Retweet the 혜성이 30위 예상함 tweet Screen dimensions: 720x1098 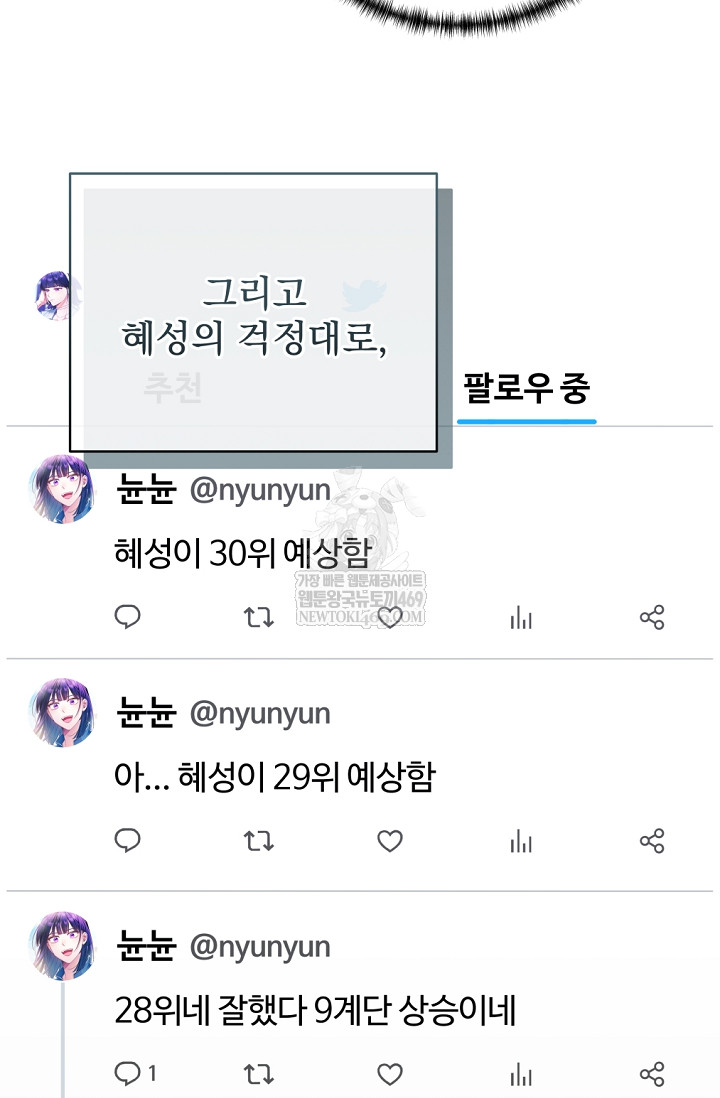click(x=258, y=618)
